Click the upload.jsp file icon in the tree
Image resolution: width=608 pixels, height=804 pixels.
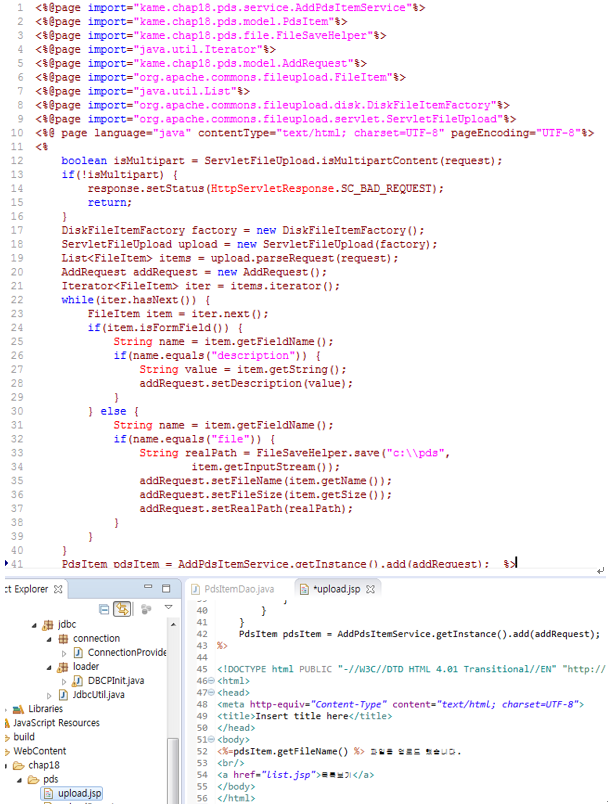tap(48, 794)
